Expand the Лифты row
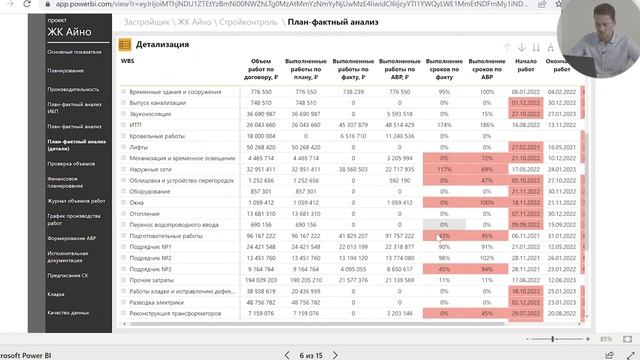 pyautogui.click(x=123, y=147)
